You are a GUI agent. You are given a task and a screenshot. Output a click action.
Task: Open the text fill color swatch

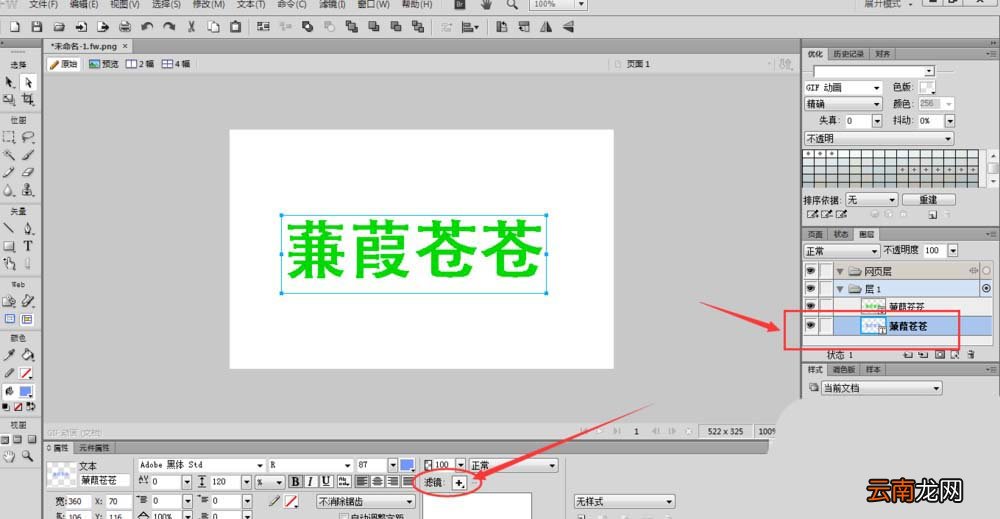tap(407, 465)
